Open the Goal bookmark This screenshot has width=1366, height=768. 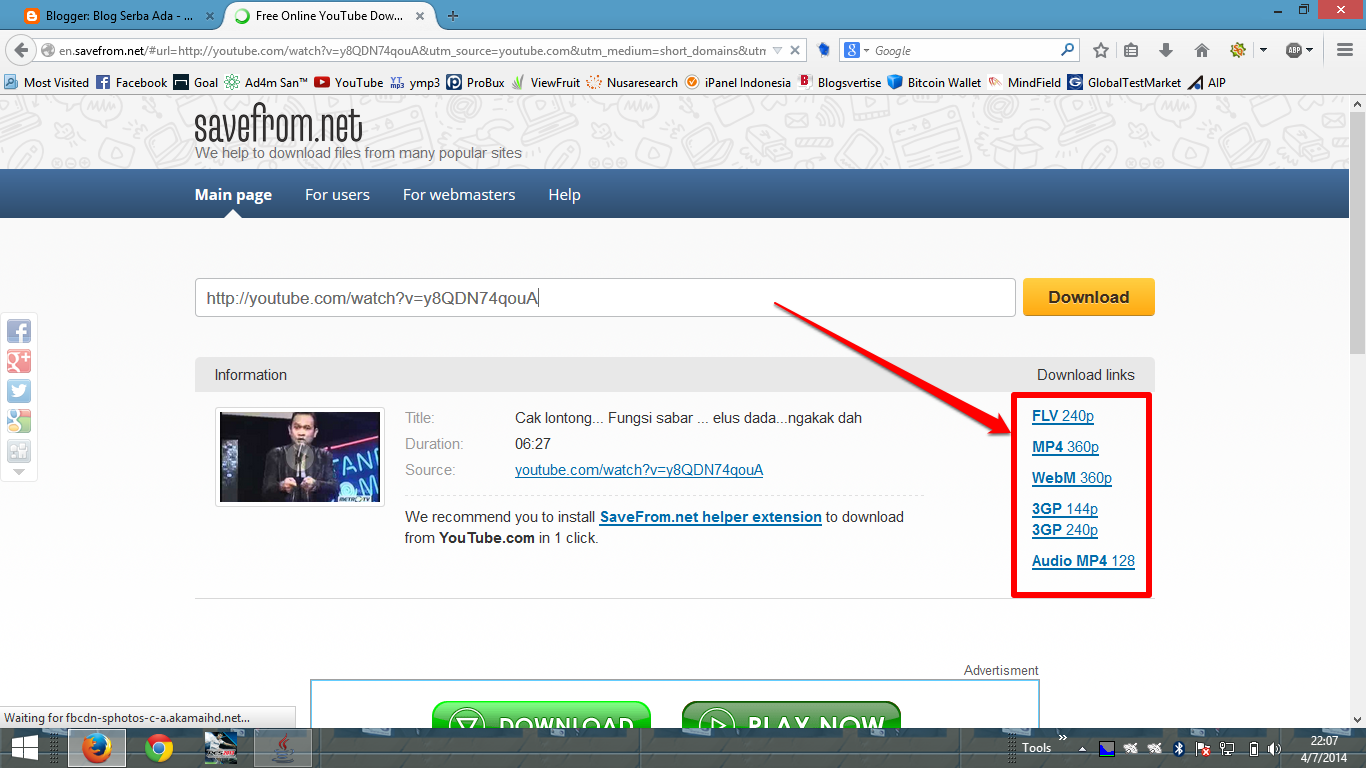[x=195, y=83]
